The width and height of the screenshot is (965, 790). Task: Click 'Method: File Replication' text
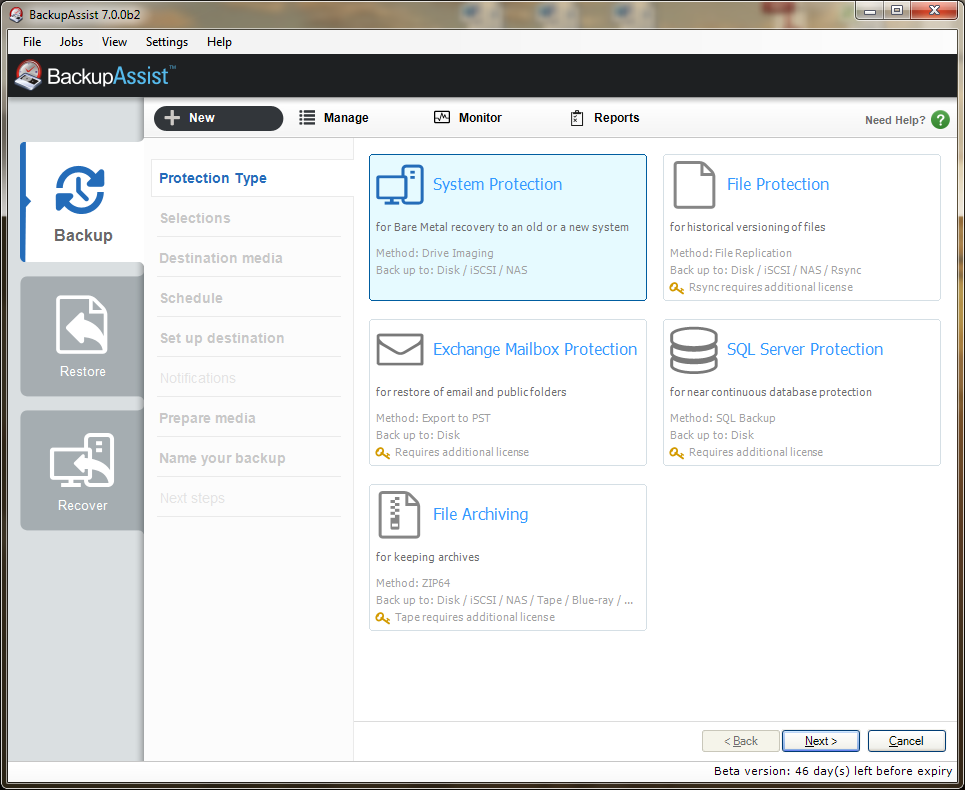coord(731,253)
